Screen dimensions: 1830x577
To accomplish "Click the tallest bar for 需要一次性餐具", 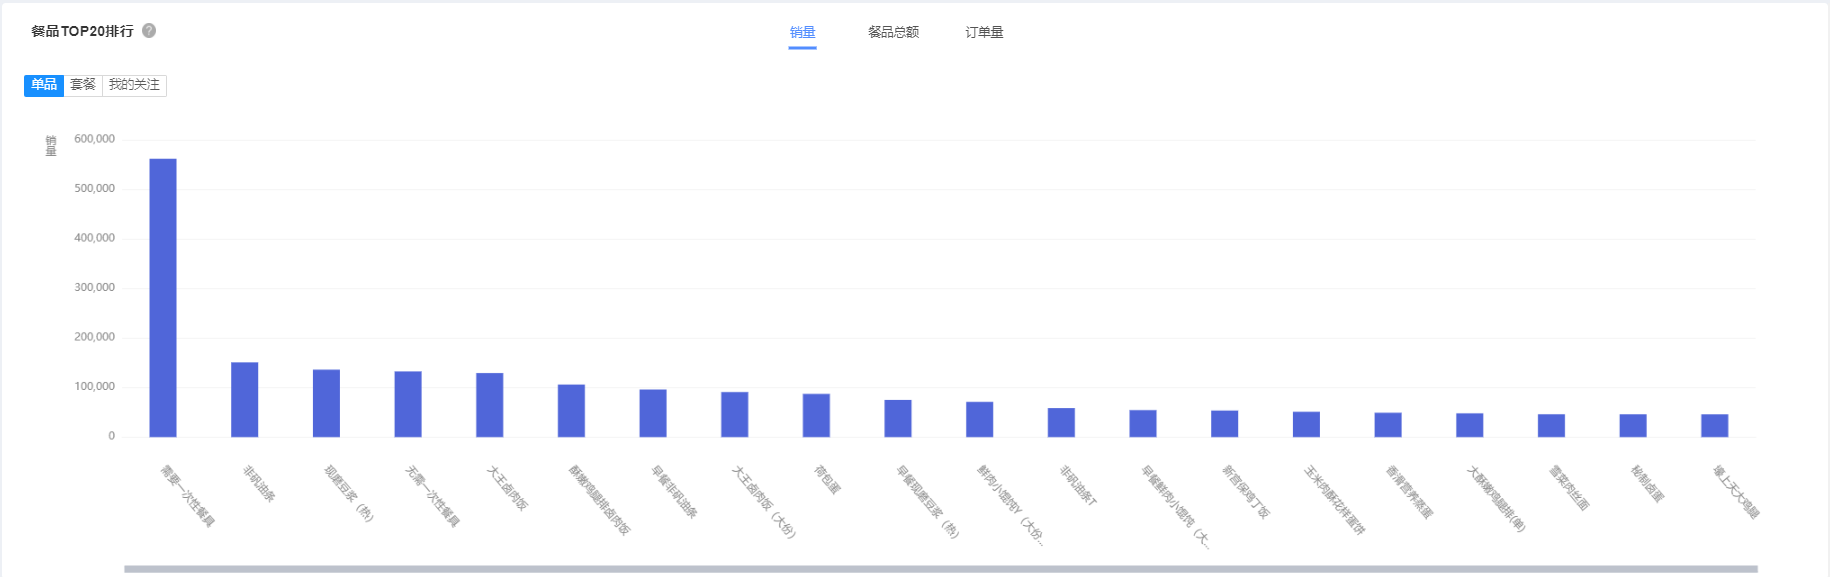I will pyautogui.click(x=163, y=298).
